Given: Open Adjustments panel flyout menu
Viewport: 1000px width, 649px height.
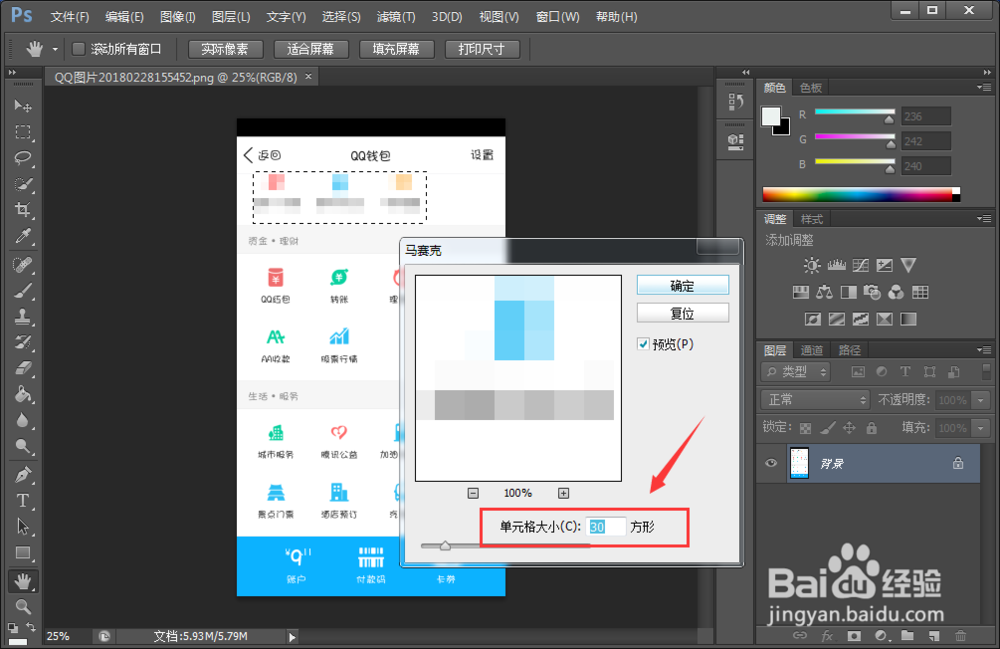Looking at the screenshot, I should [984, 219].
